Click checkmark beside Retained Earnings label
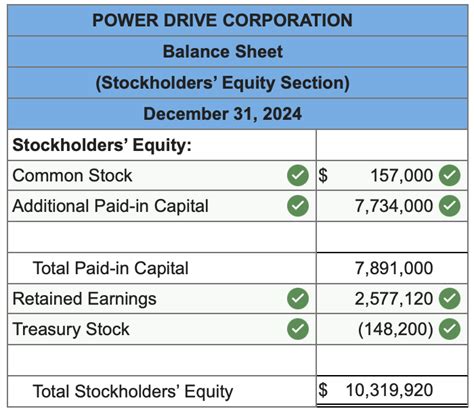 (298, 298)
